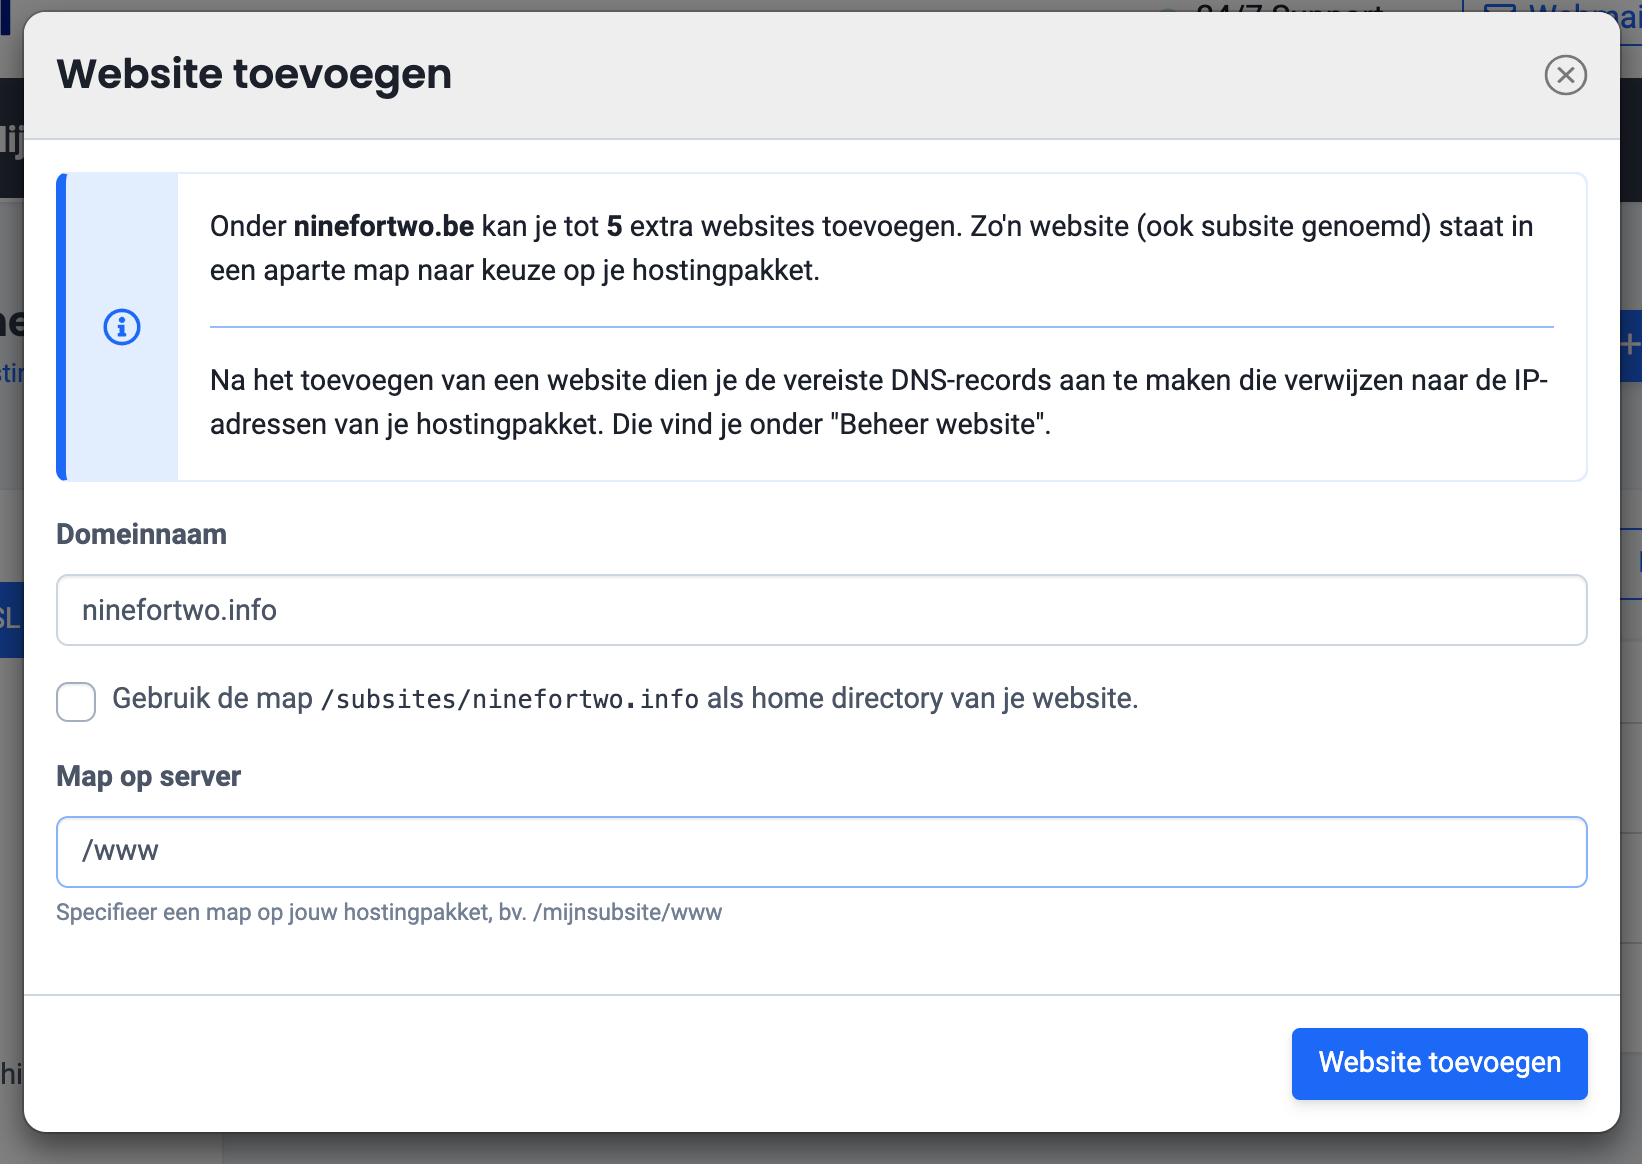The height and width of the screenshot is (1164, 1642).
Task: Submit with the Website toevoegen button
Action: click(1439, 1063)
